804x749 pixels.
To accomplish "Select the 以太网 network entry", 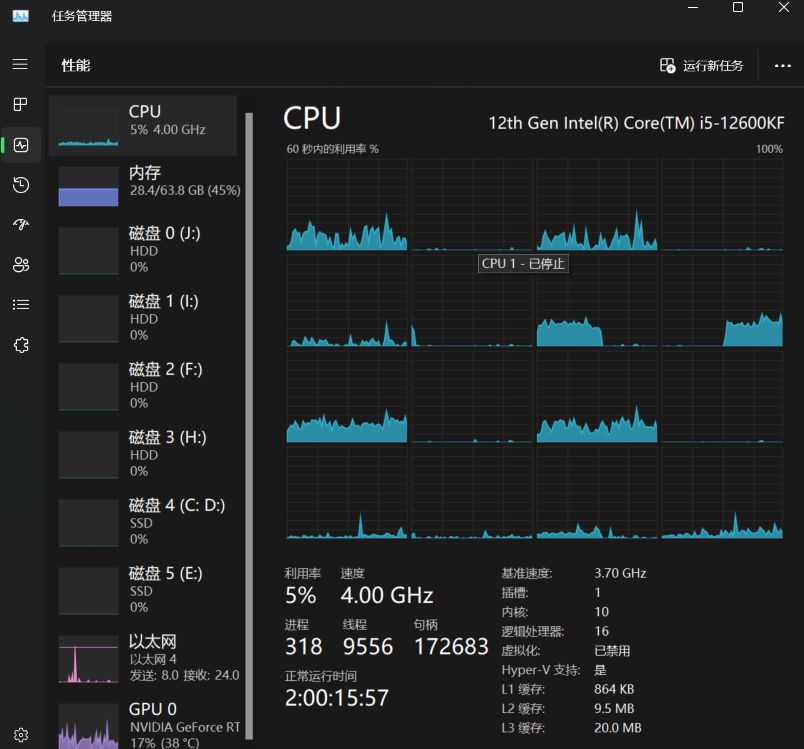I will pos(144,658).
